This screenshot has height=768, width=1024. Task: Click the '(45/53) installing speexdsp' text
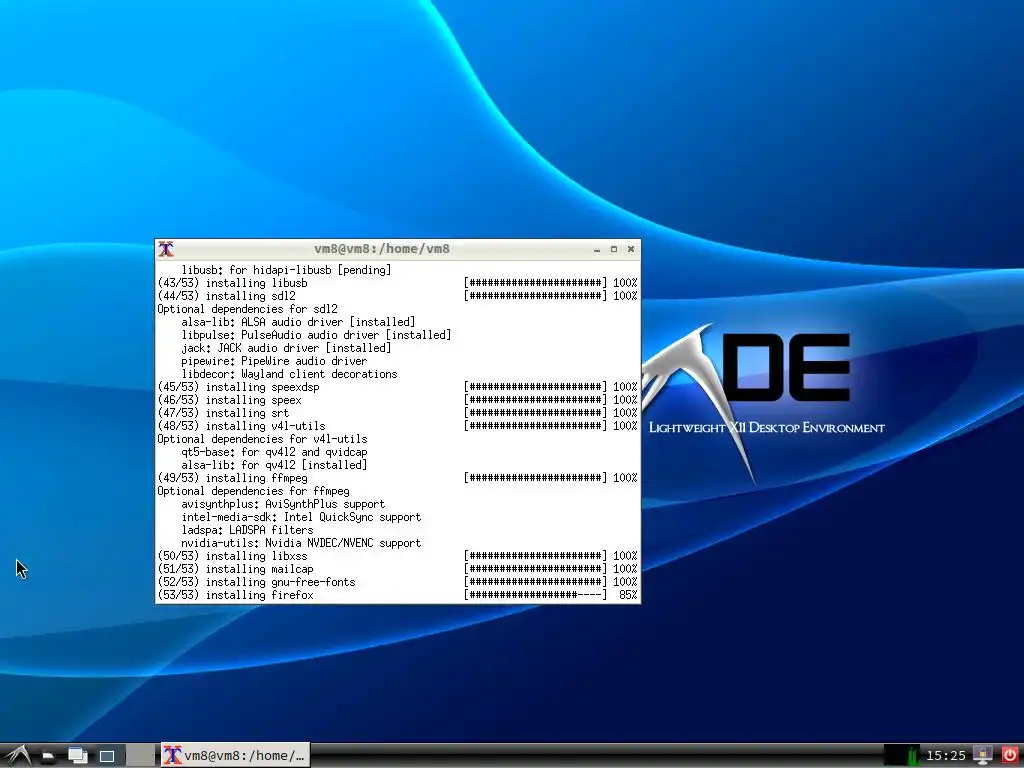coord(238,387)
